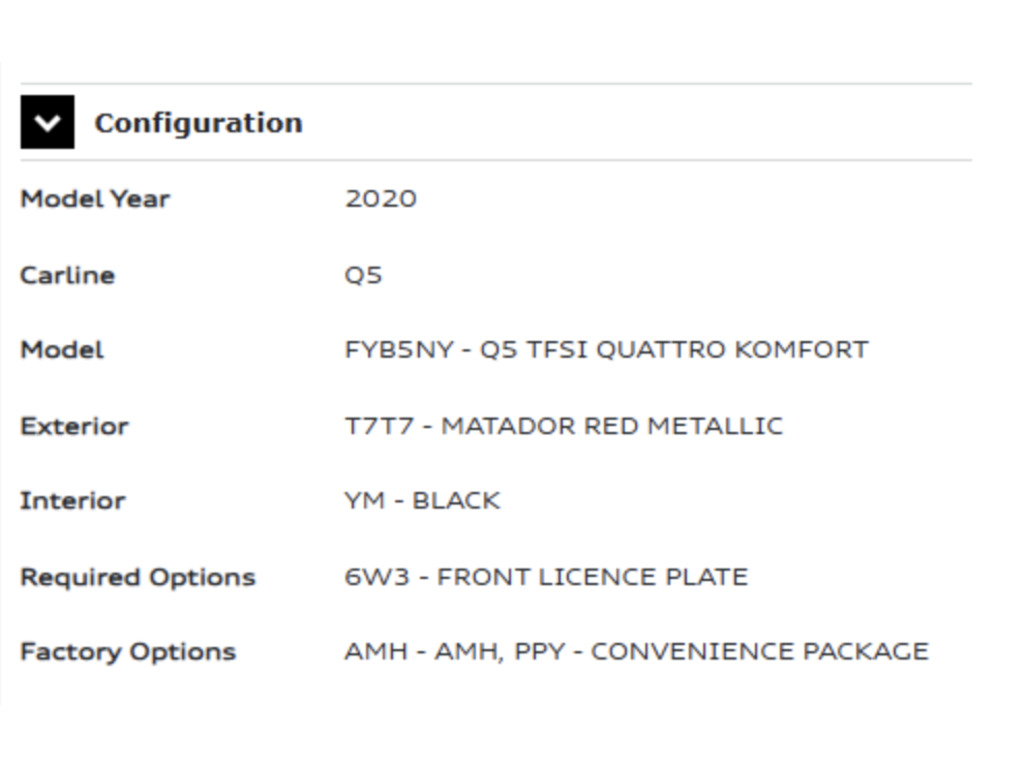Click the Q5 TFSI QUATTRO KOMFORT text
Screen dimensions: 1024x768
pos(674,350)
